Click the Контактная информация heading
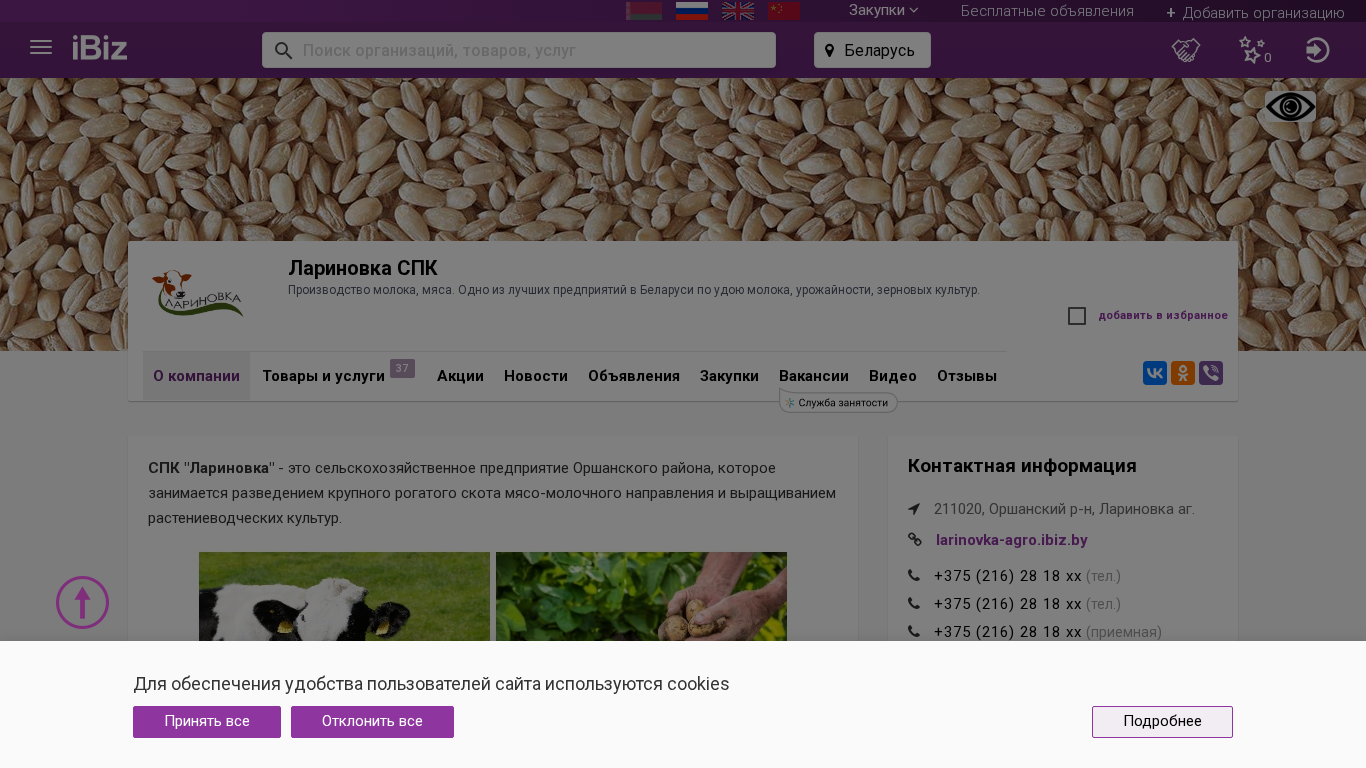Image resolution: width=1366 pixels, height=768 pixels. 1022,466
